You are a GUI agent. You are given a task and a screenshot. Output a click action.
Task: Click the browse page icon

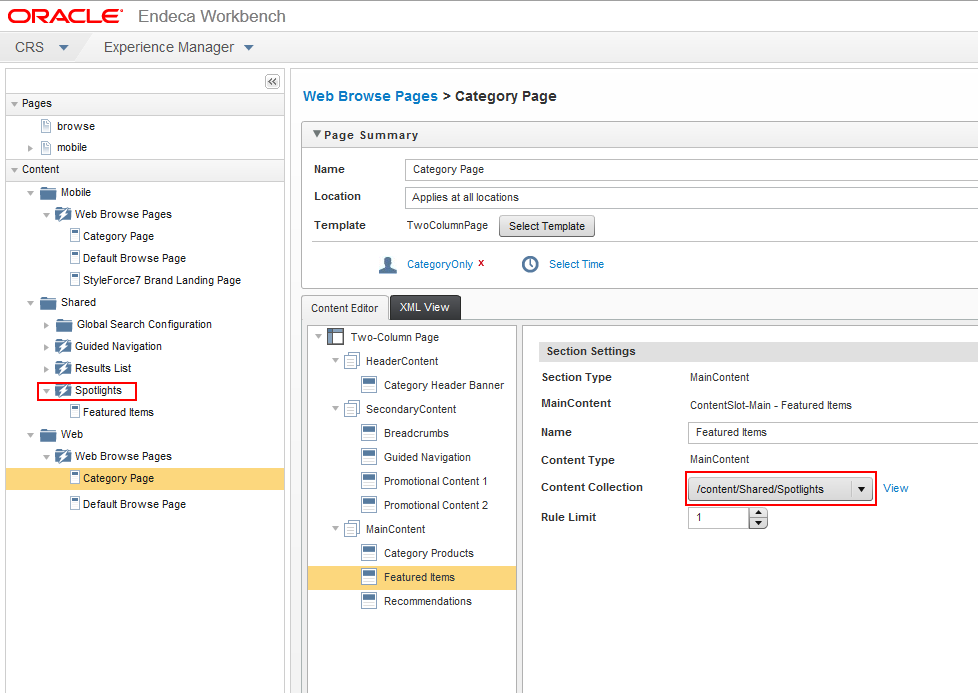(46, 126)
